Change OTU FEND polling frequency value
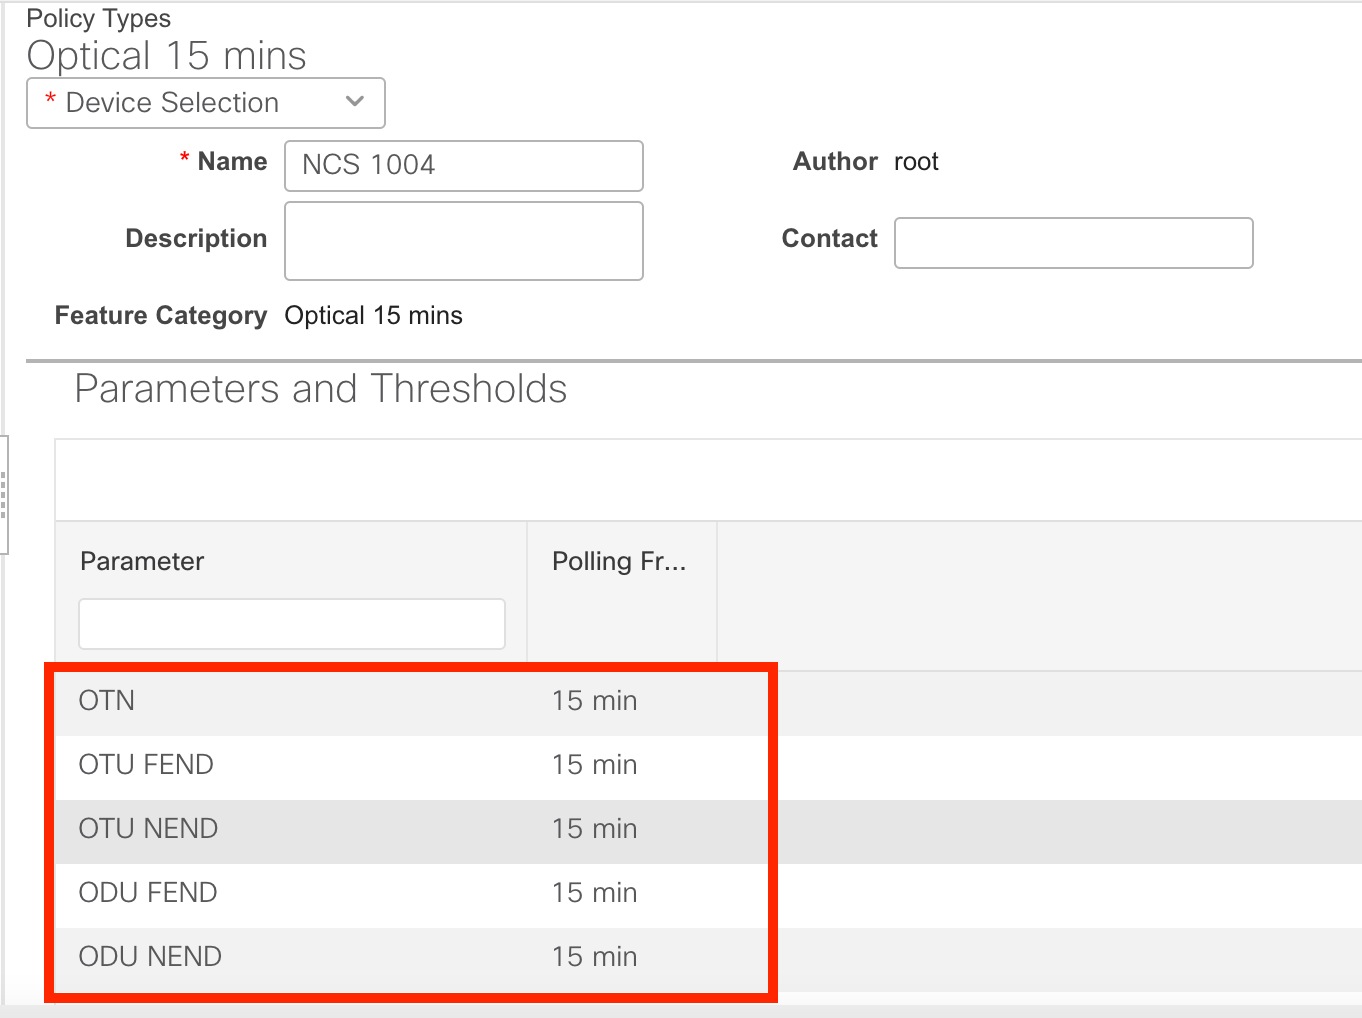1362x1018 pixels. click(595, 765)
